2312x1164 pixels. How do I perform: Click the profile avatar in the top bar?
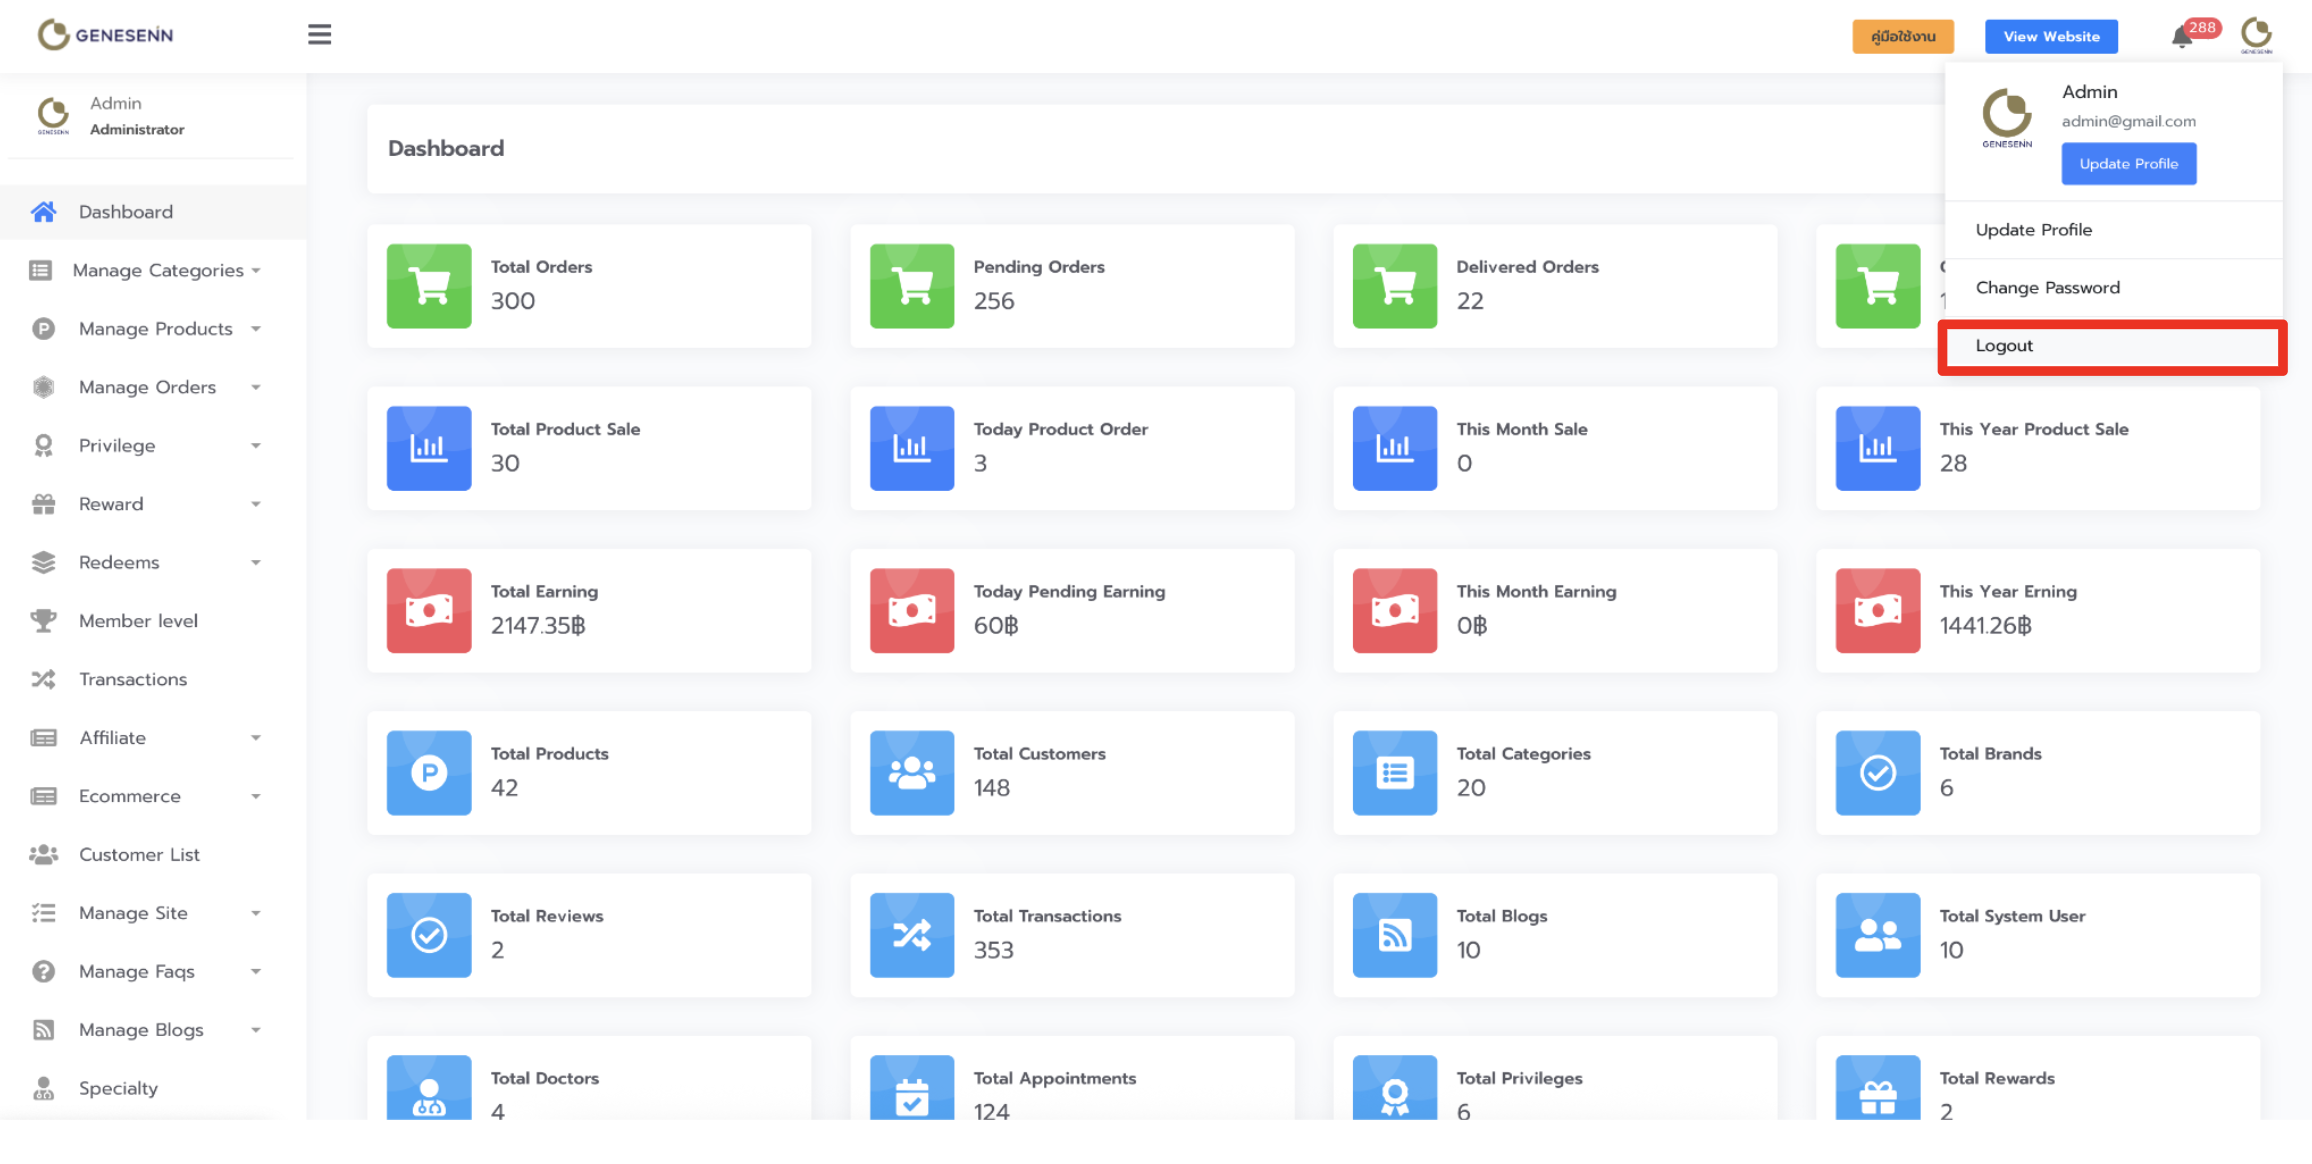click(x=2256, y=34)
